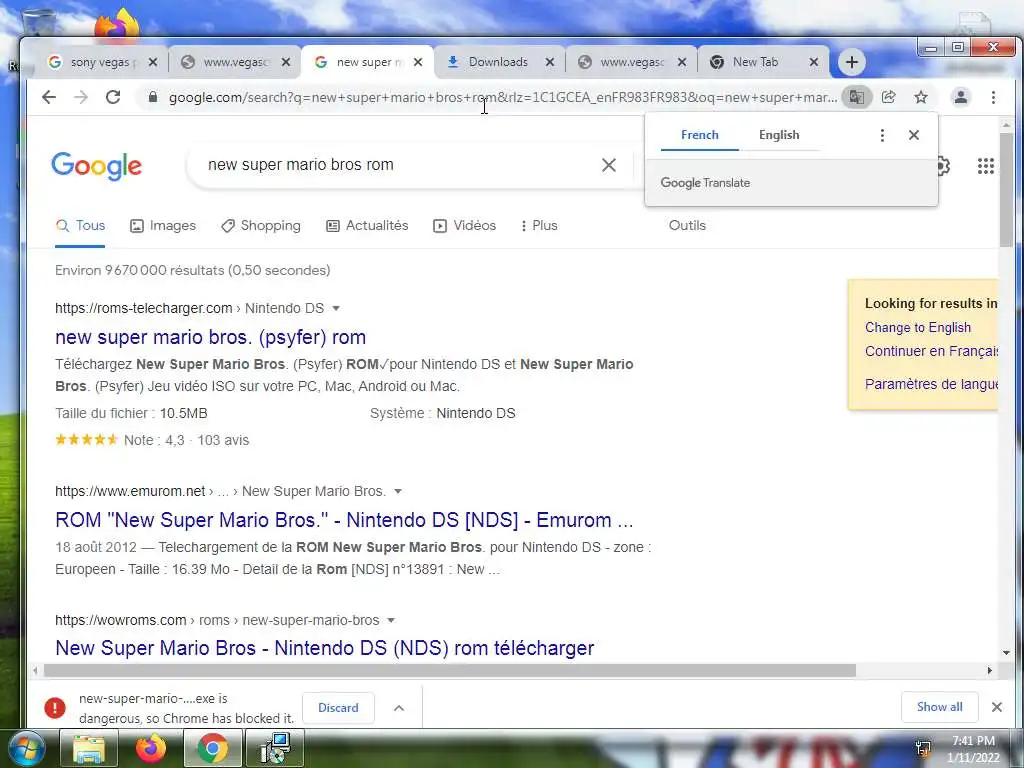Screen dimensions: 1024x768
Task: Reload the current Google search page
Action: click(113, 97)
